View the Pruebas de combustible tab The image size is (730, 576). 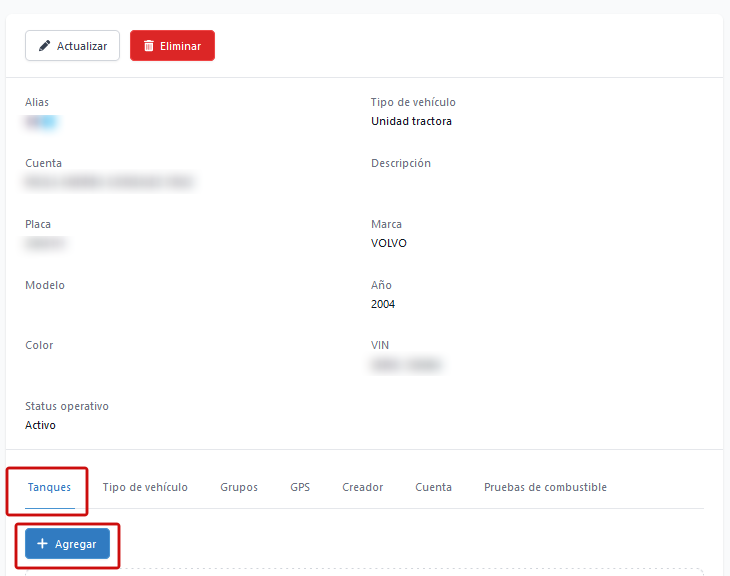[x=545, y=487]
